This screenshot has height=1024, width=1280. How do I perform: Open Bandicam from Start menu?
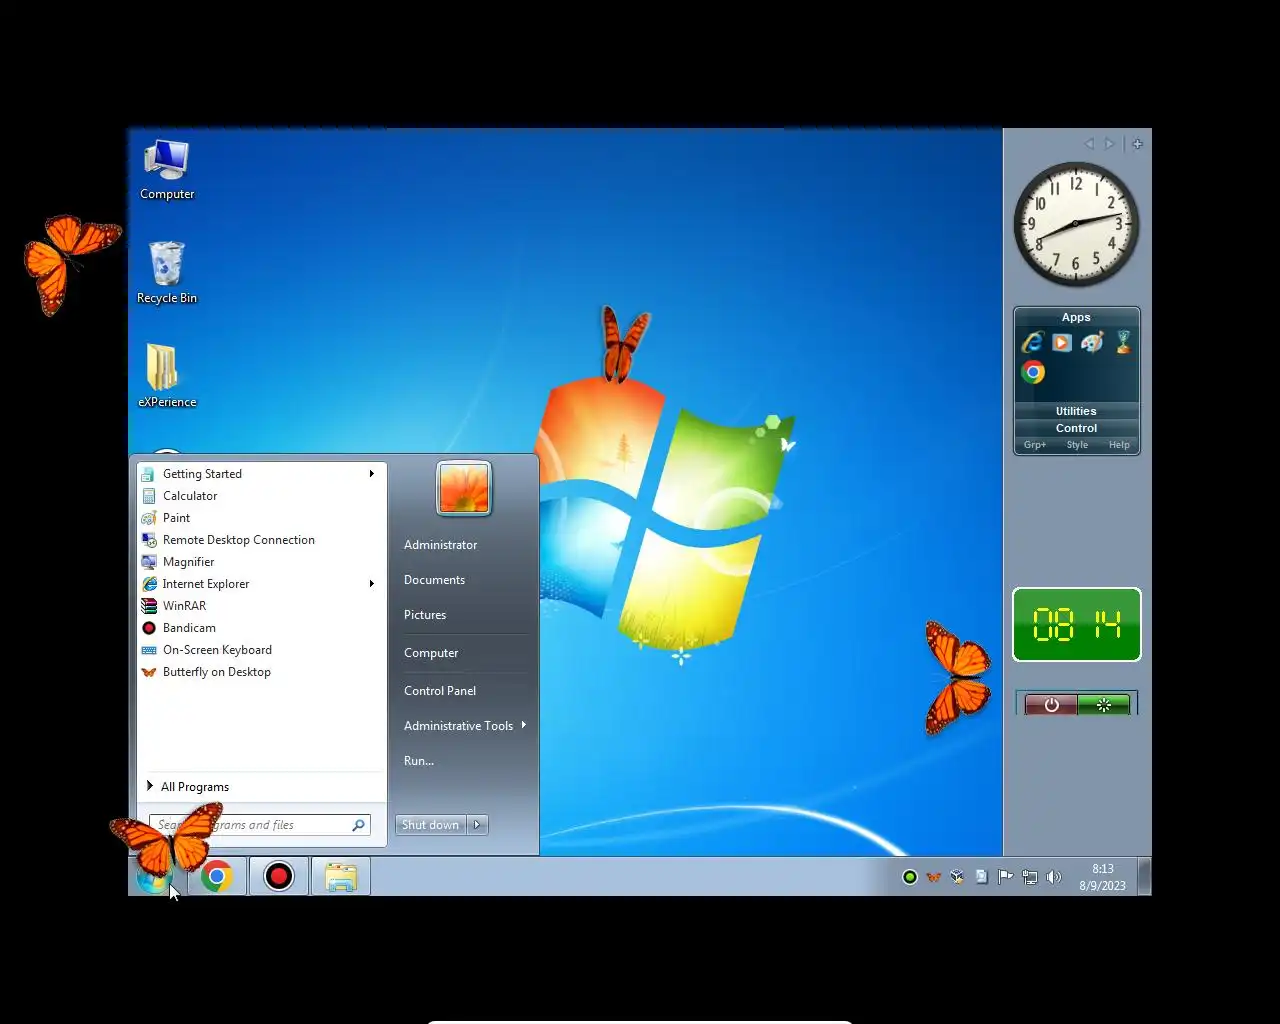coord(262,628)
